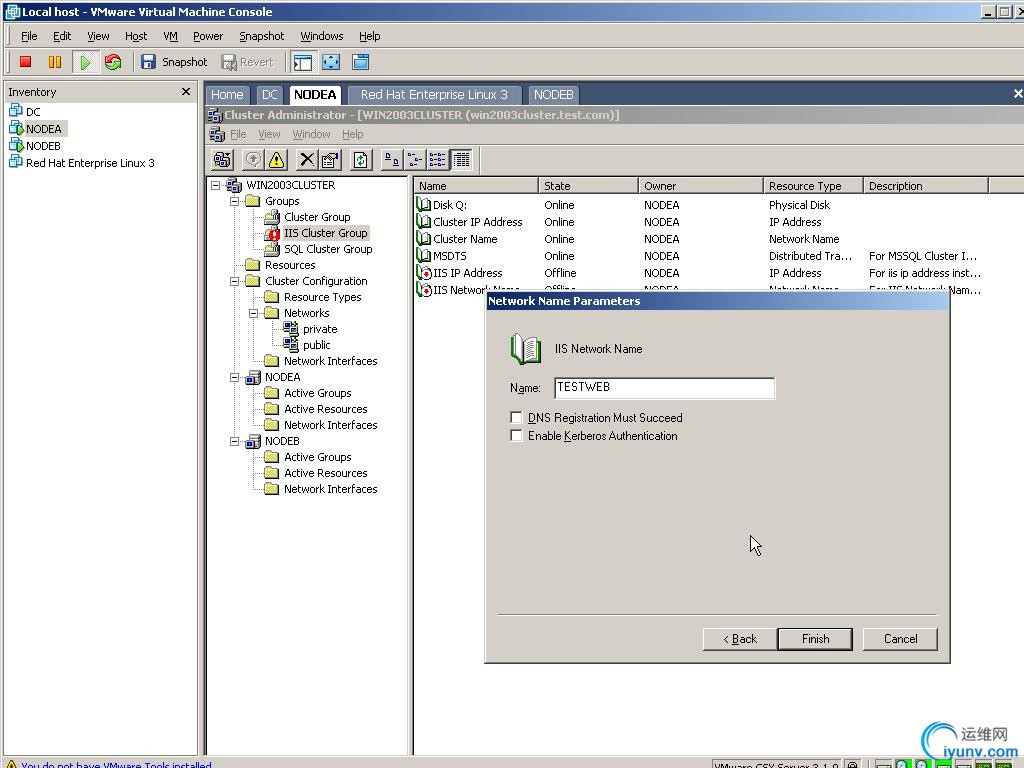
Task: Click the yellow warning triangle toolbar icon
Action: 277,160
